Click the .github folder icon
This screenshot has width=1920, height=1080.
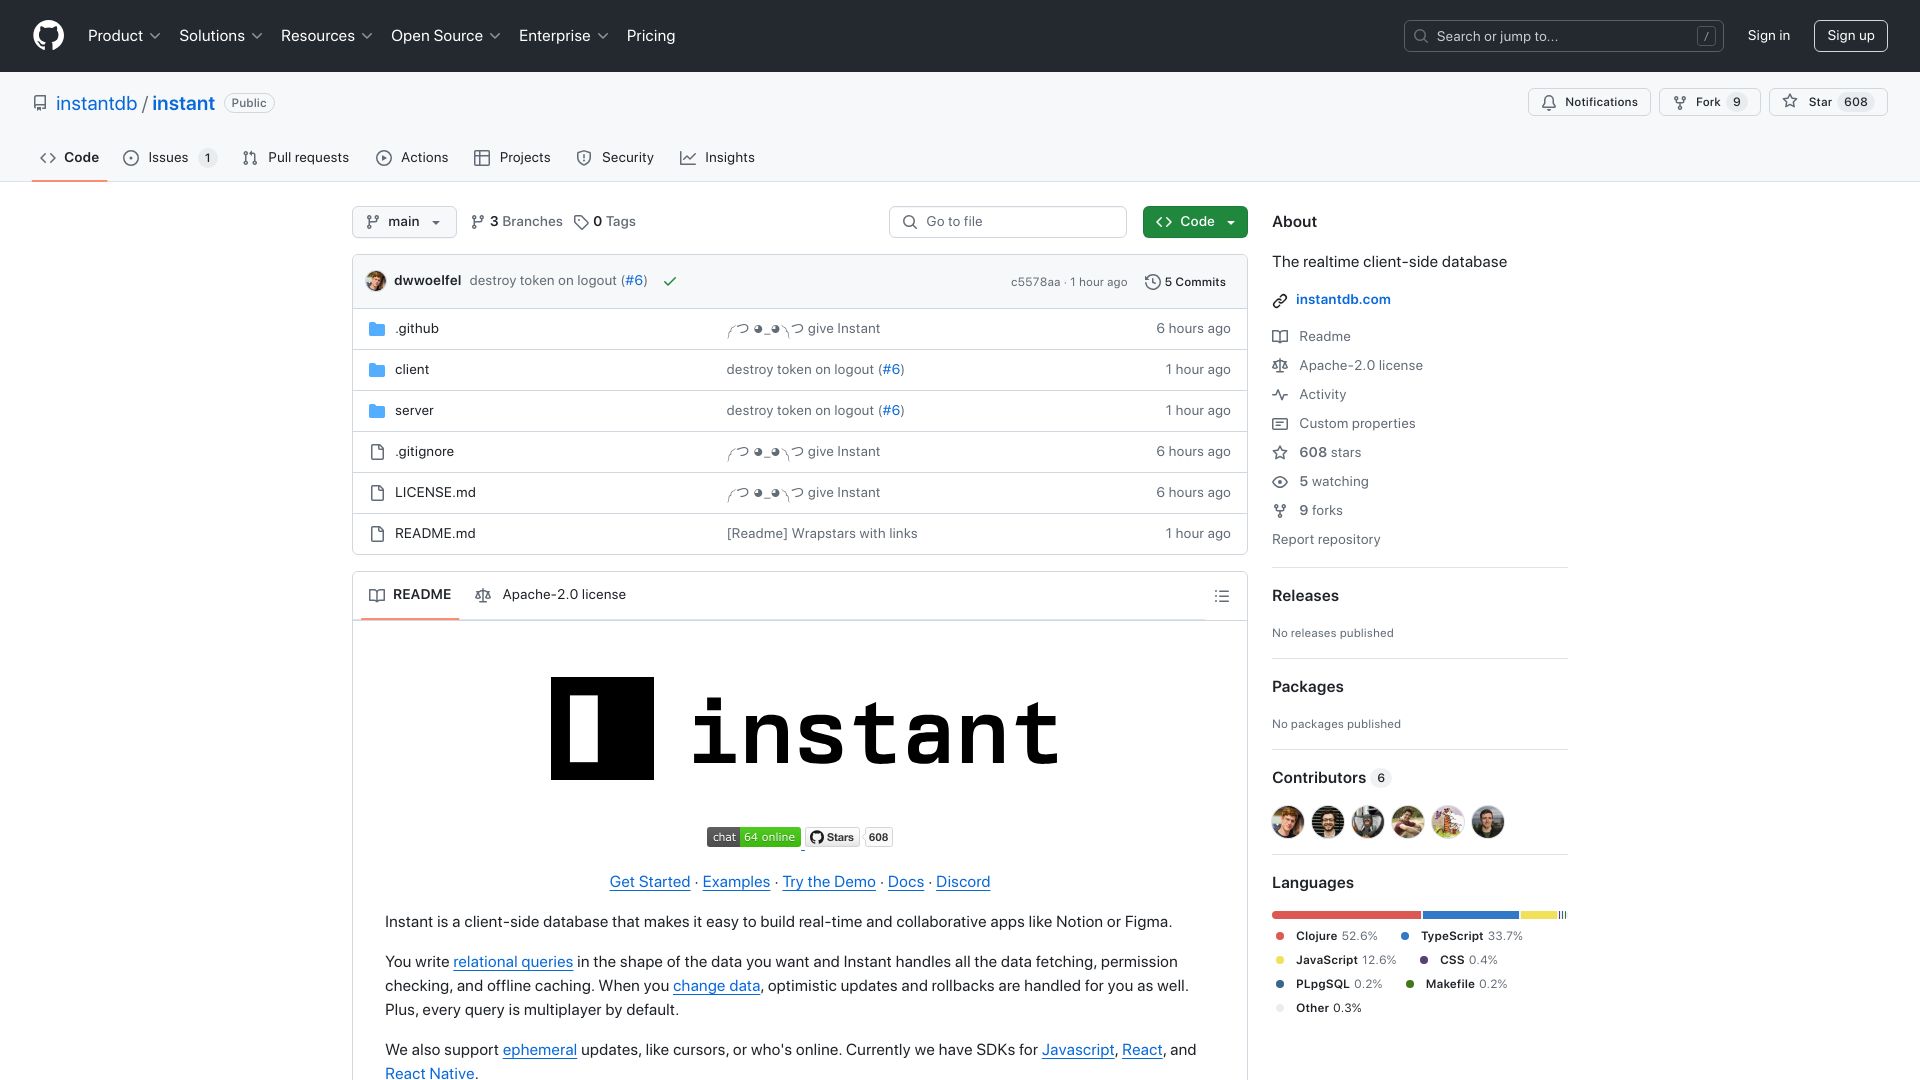click(x=377, y=329)
